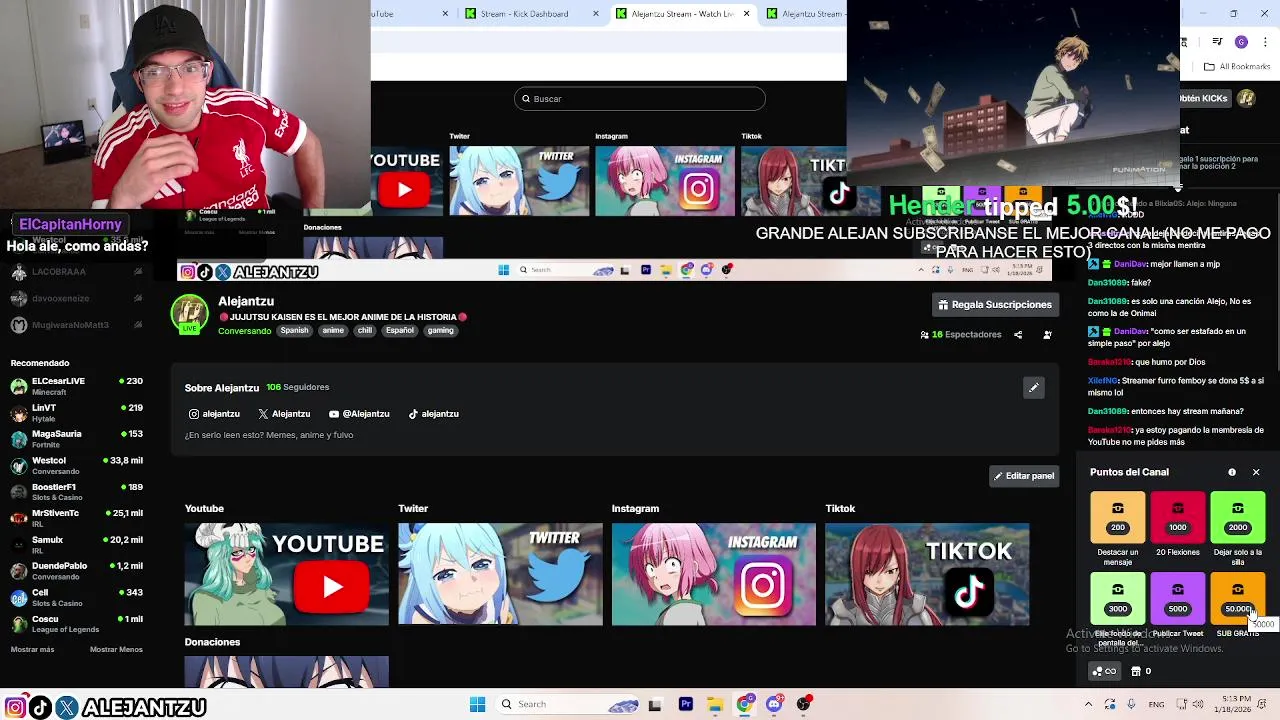Select the gaming tag
Screen dimensions: 1280x720
click(x=441, y=330)
